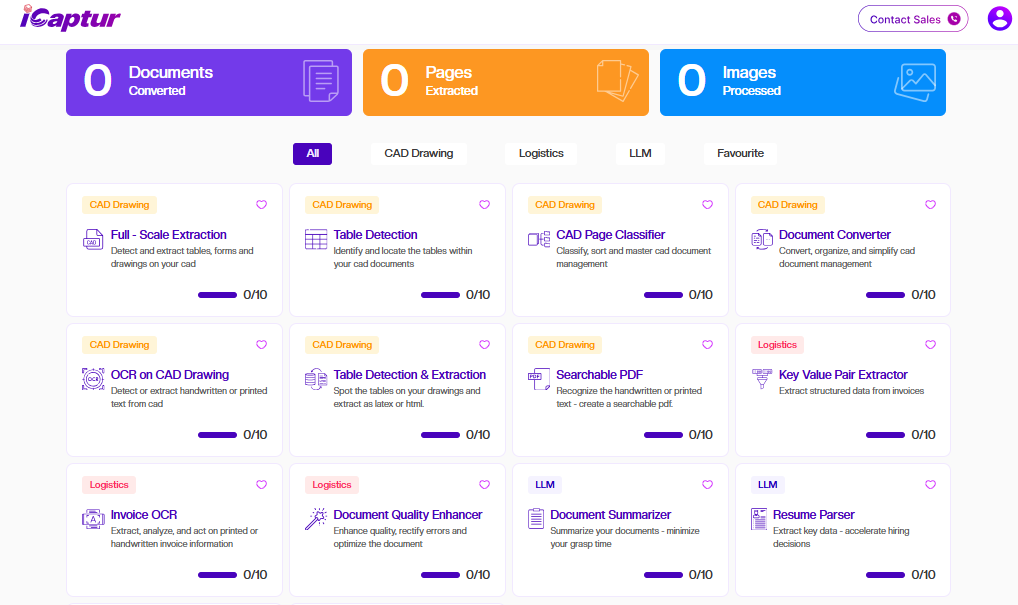The image size is (1018, 605).
Task: Click the Document Converter icon
Action: coord(762,240)
